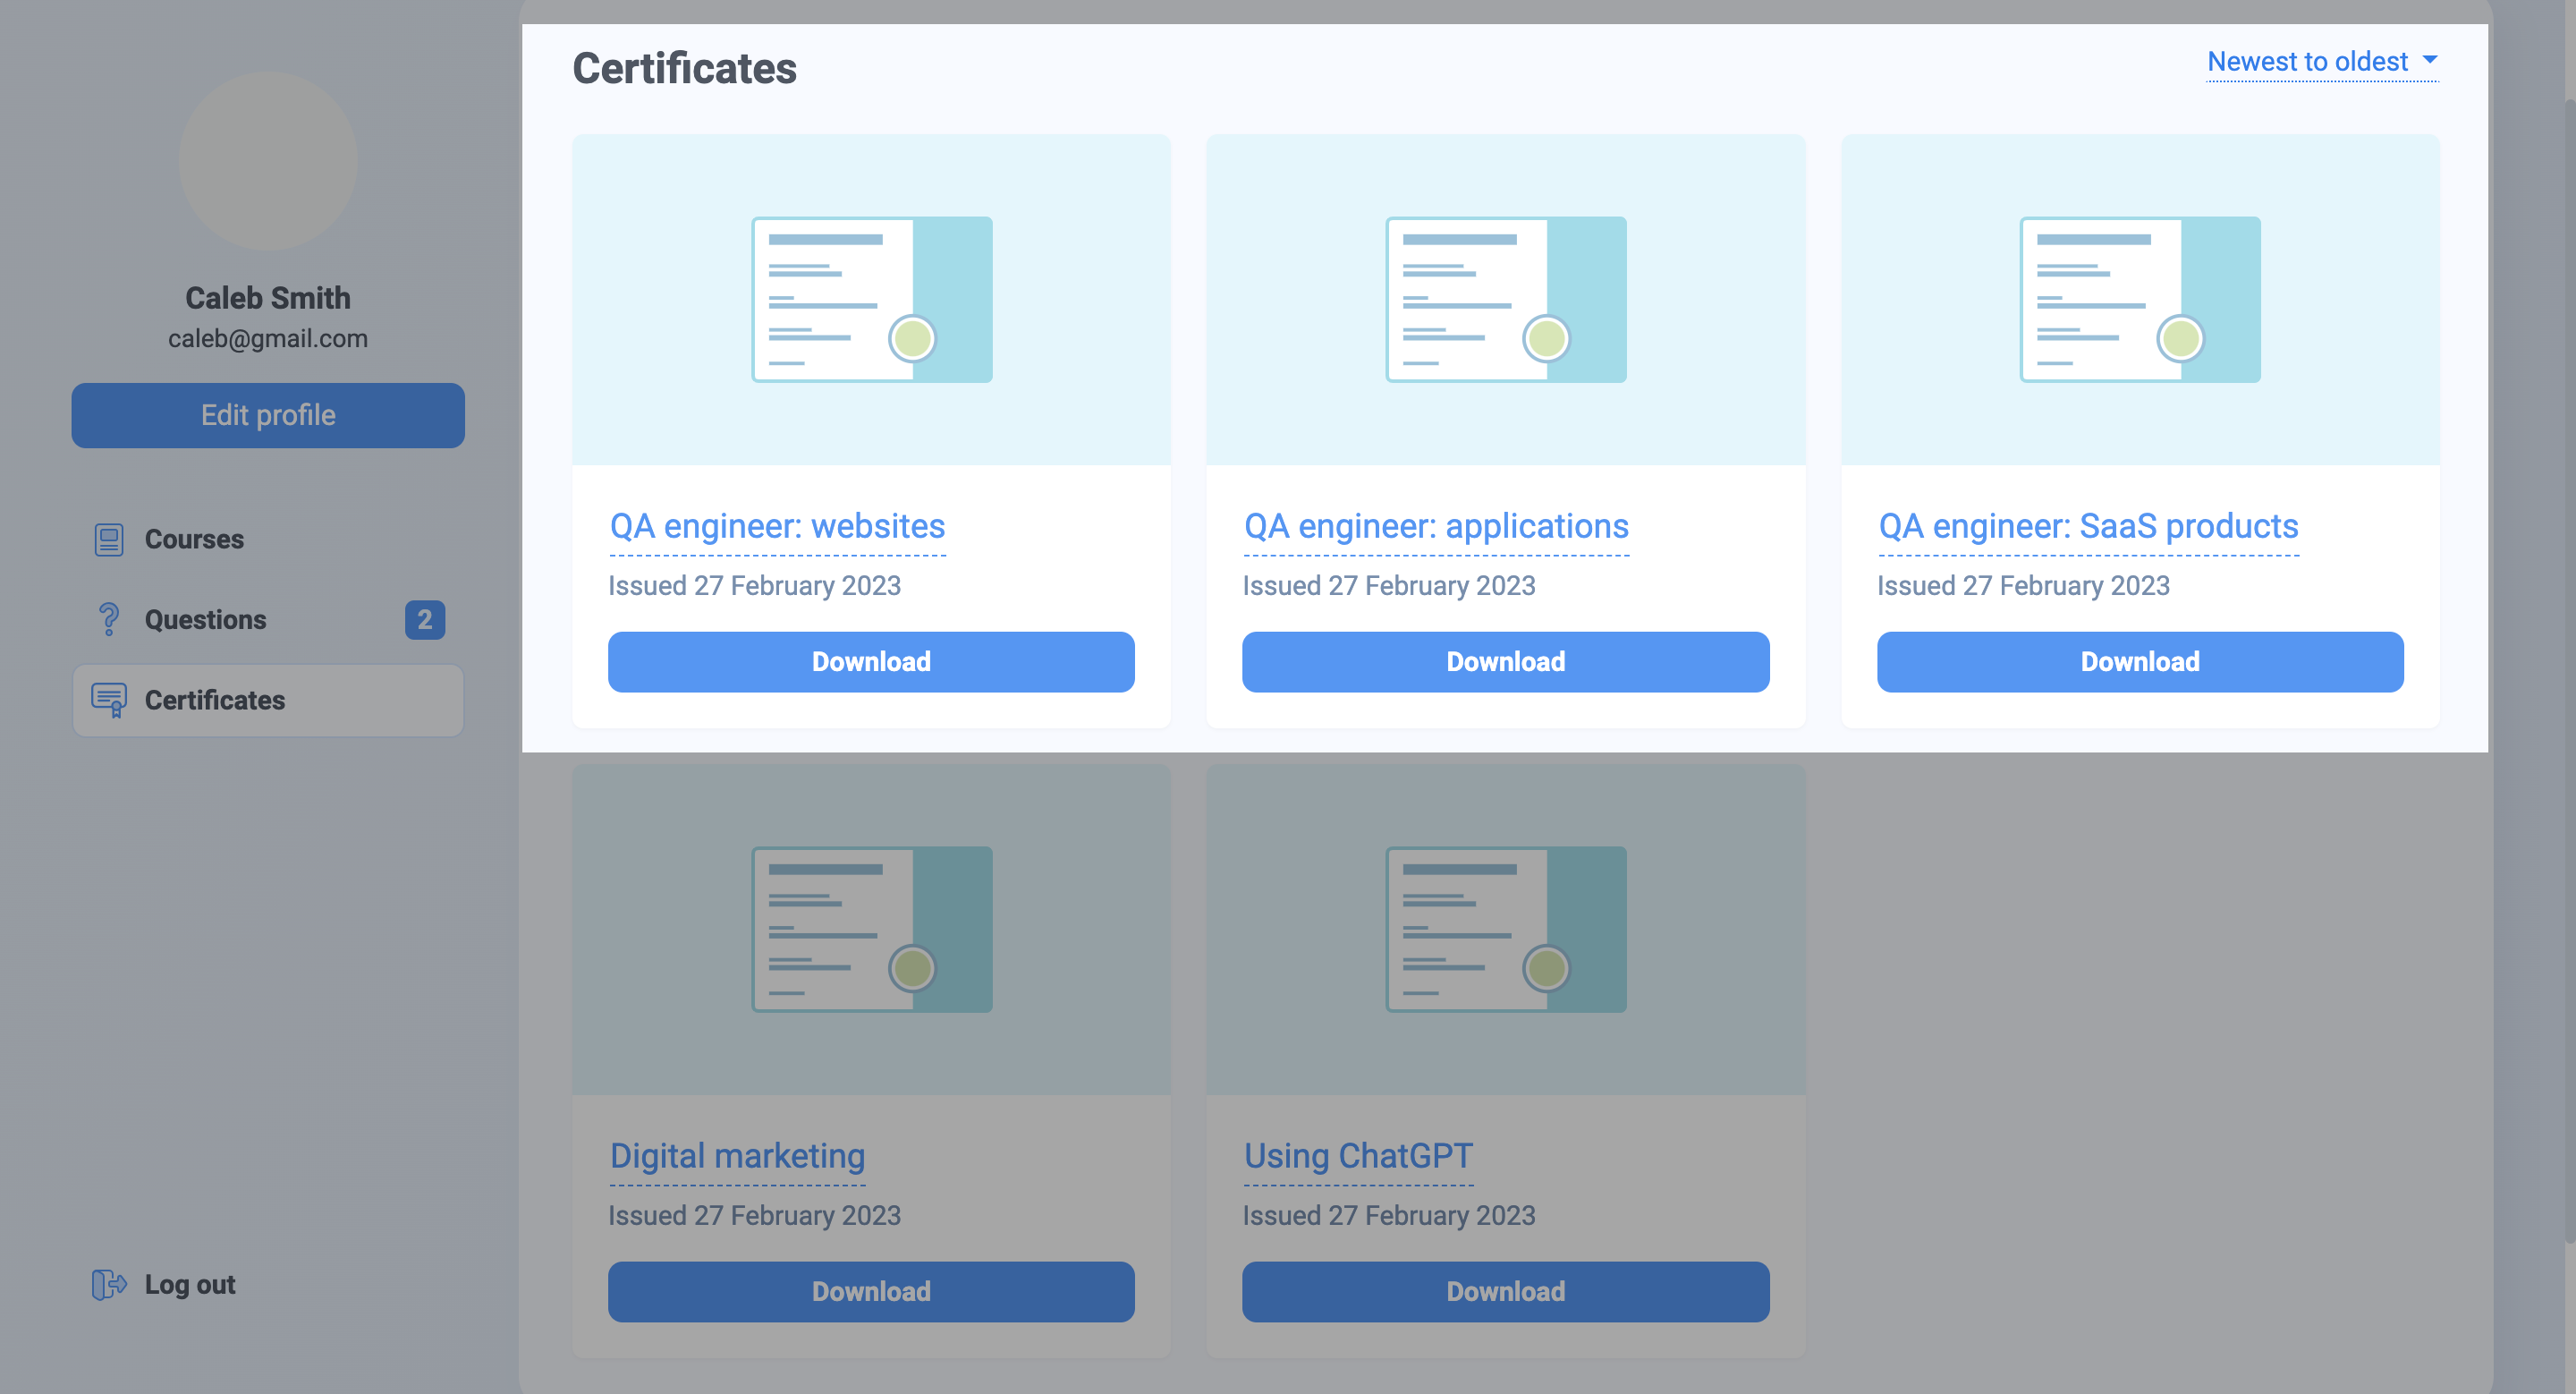Click the Questions question-mark icon
Viewport: 2576px width, 1394px height.
click(108, 619)
